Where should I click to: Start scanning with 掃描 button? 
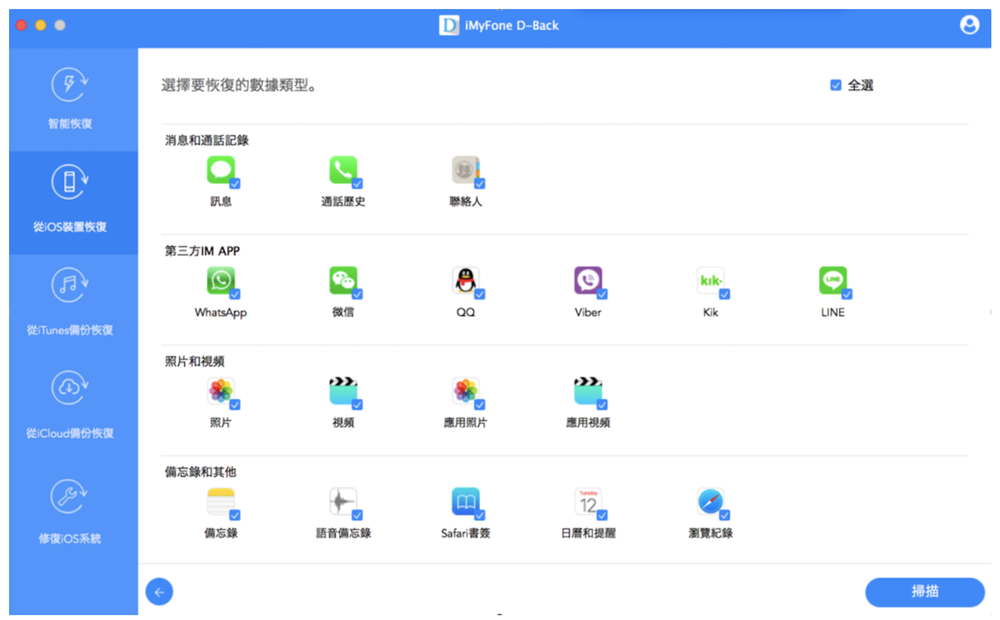tap(925, 592)
